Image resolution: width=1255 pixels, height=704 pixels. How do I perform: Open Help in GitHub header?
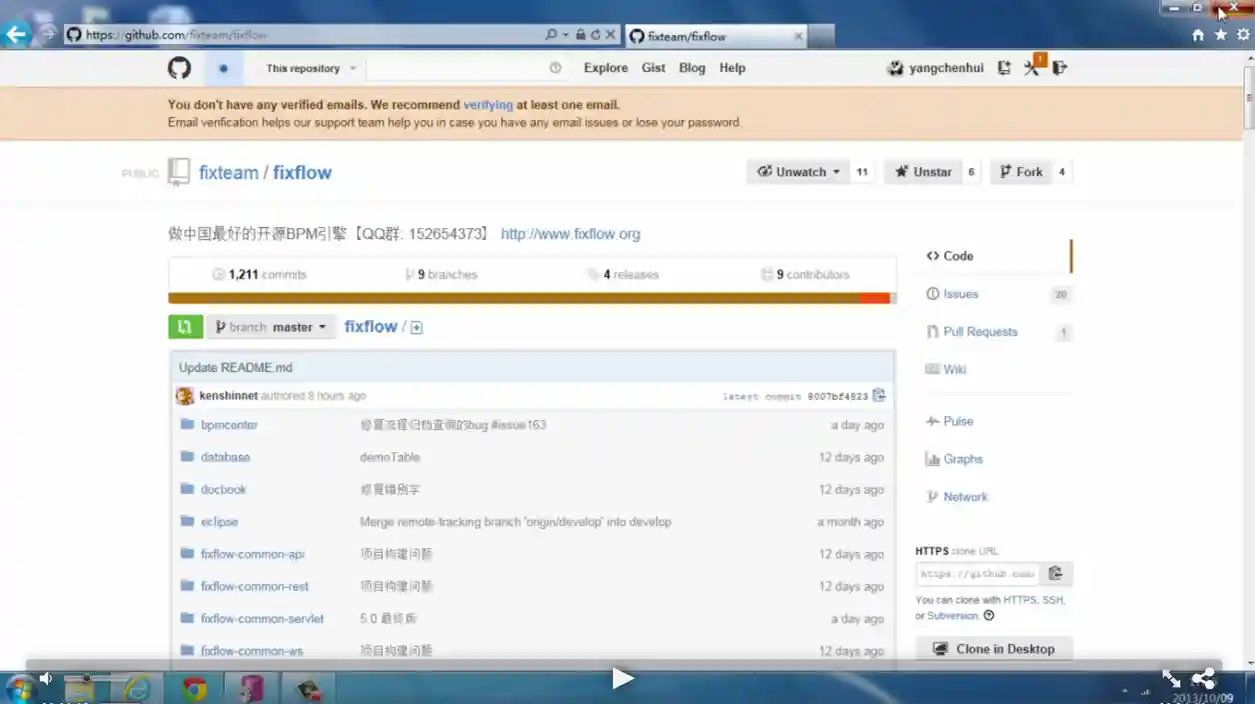click(x=732, y=68)
